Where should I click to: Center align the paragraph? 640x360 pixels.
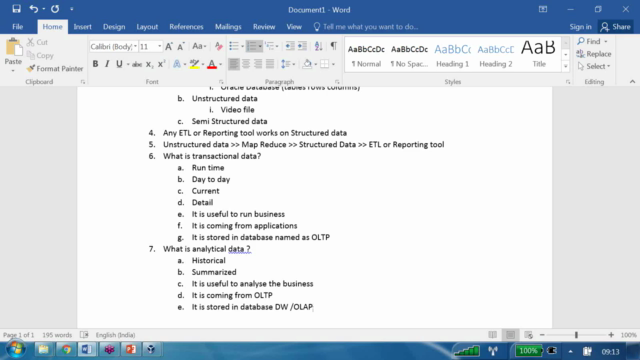tap(246, 64)
